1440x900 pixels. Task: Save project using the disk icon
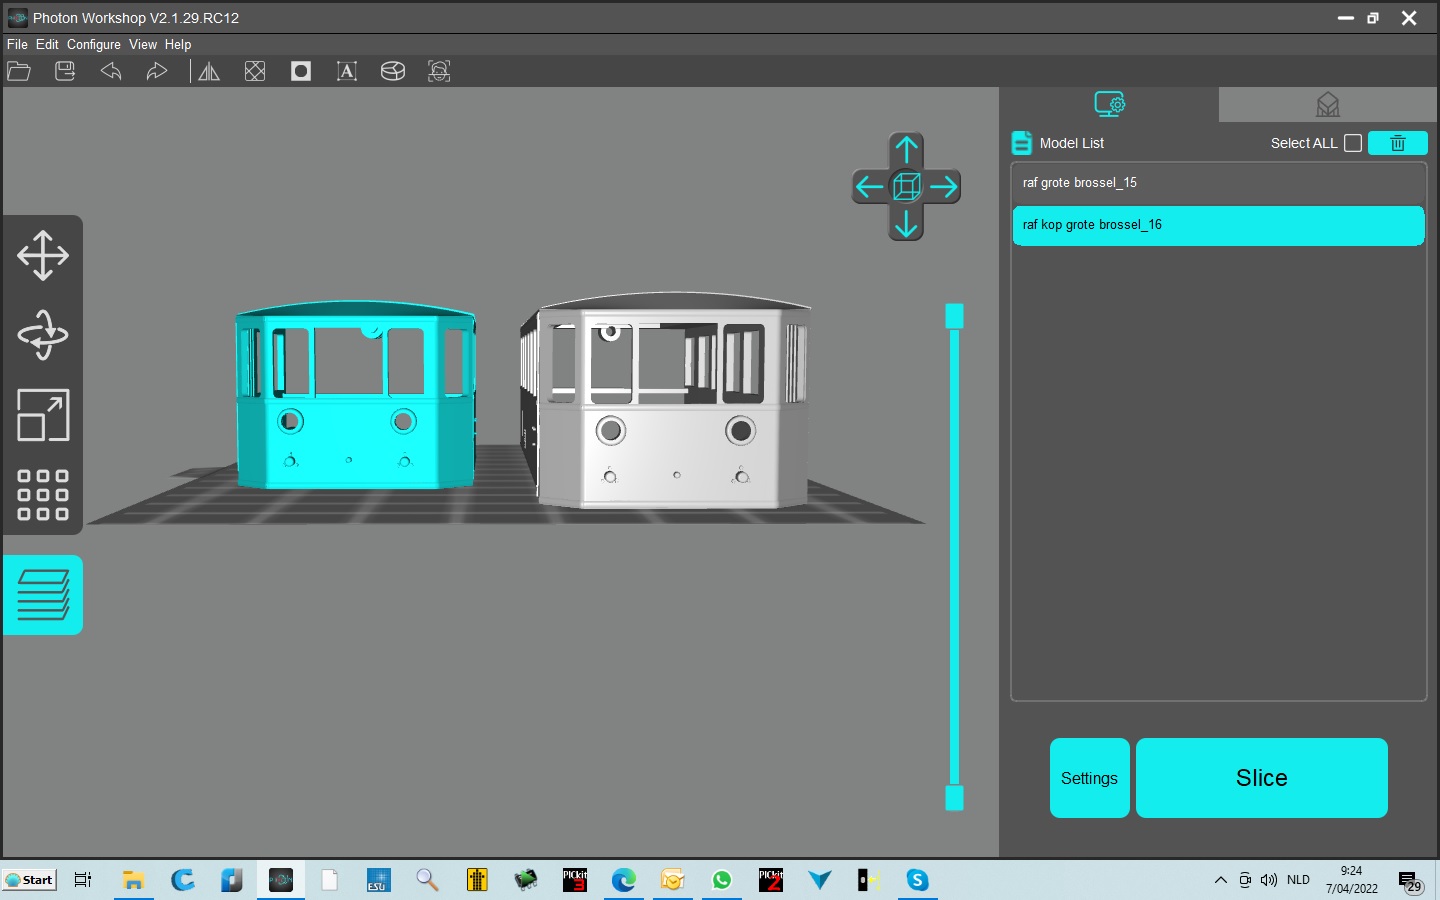coord(65,71)
